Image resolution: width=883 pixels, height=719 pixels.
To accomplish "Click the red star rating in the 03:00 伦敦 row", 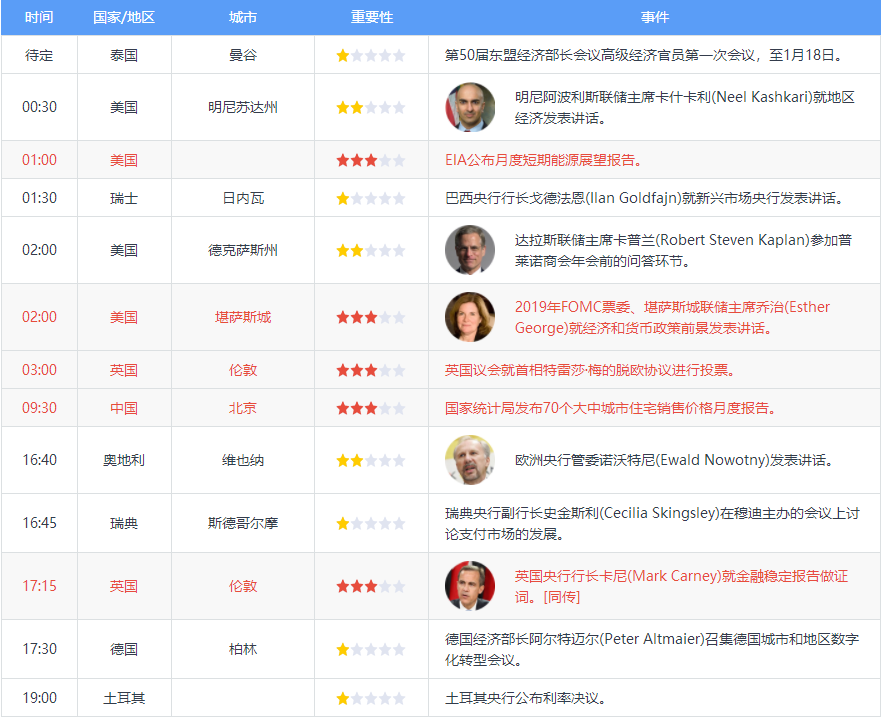I will 371,370.
